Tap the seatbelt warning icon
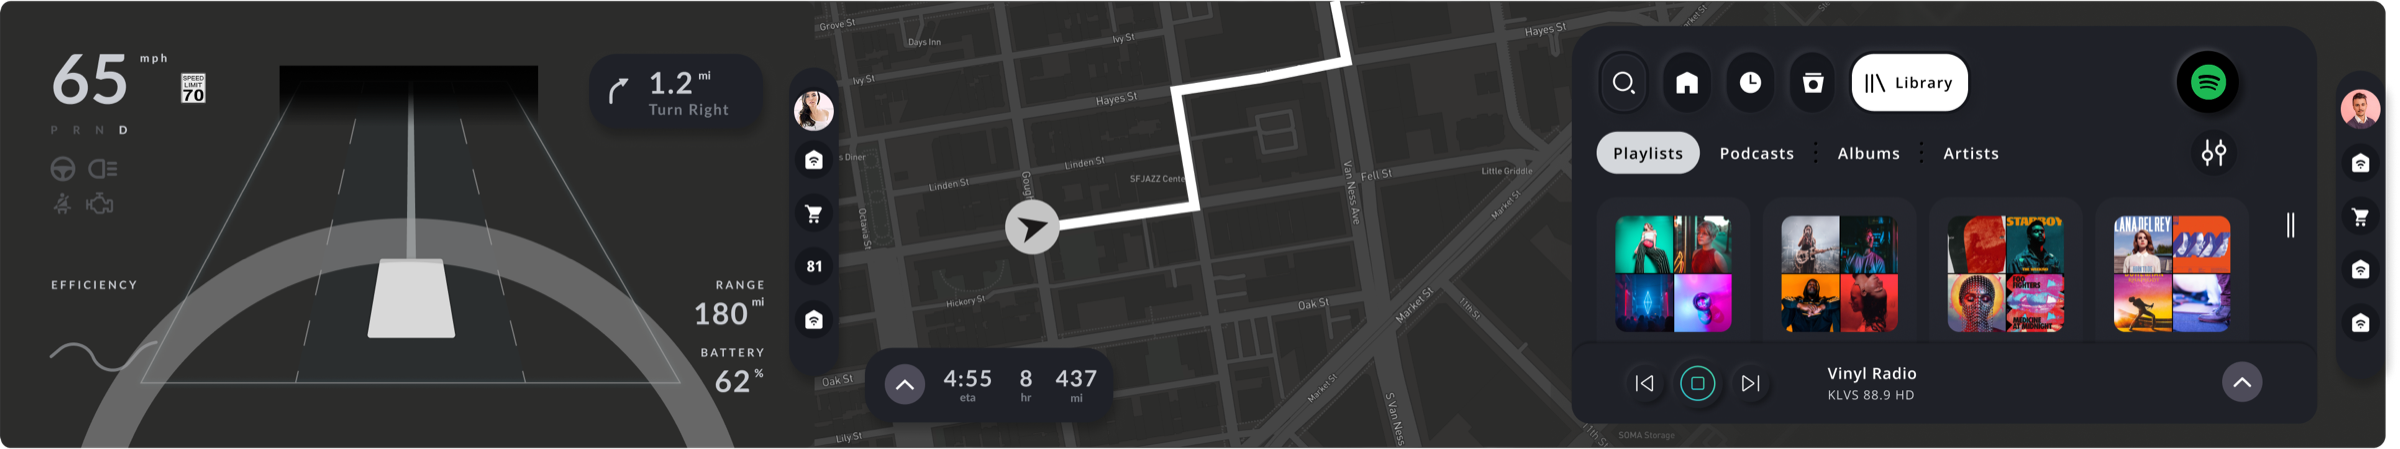 click(62, 204)
